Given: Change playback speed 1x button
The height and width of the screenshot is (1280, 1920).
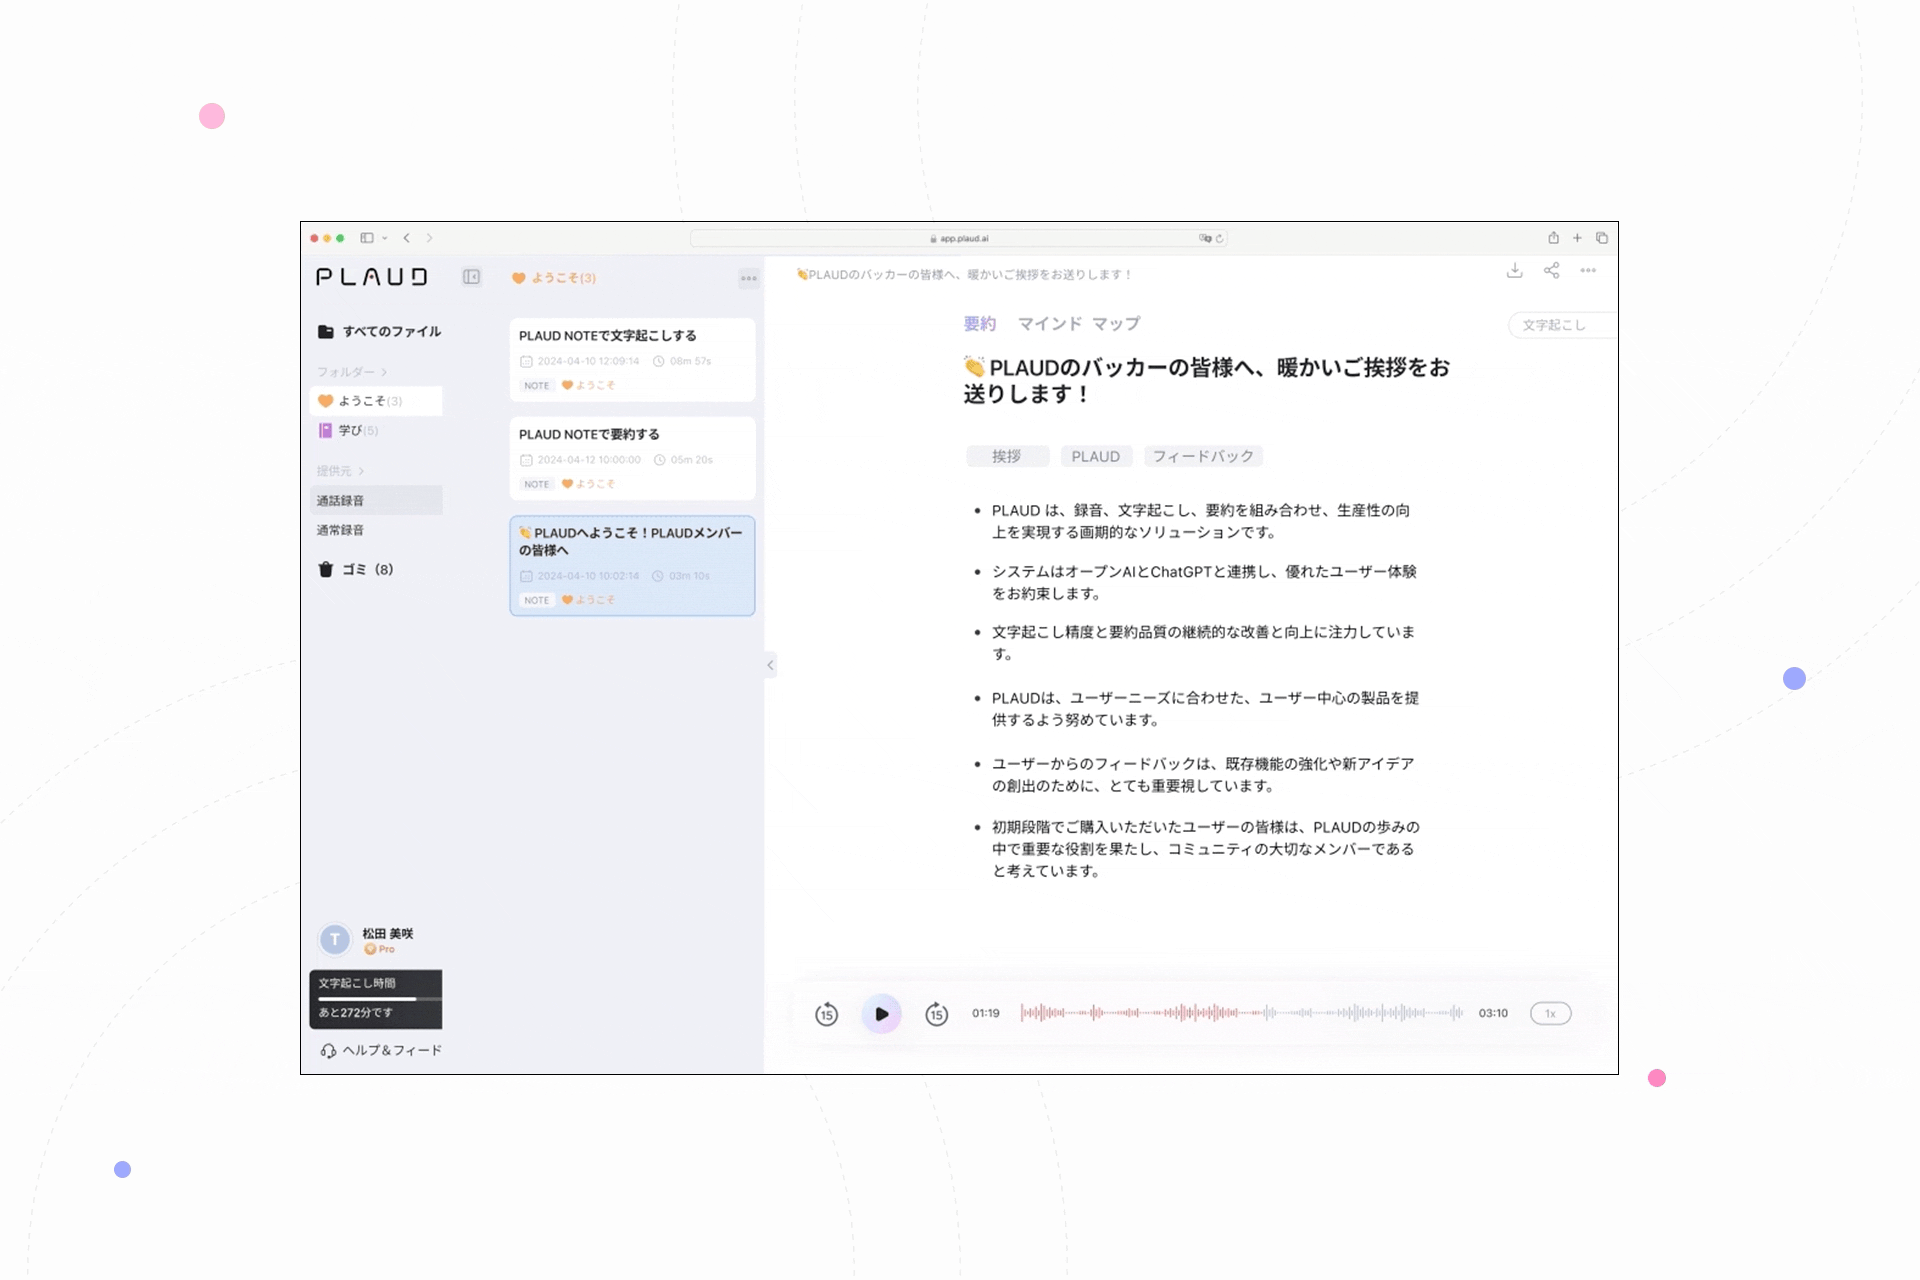Looking at the screenshot, I should point(1551,1014).
